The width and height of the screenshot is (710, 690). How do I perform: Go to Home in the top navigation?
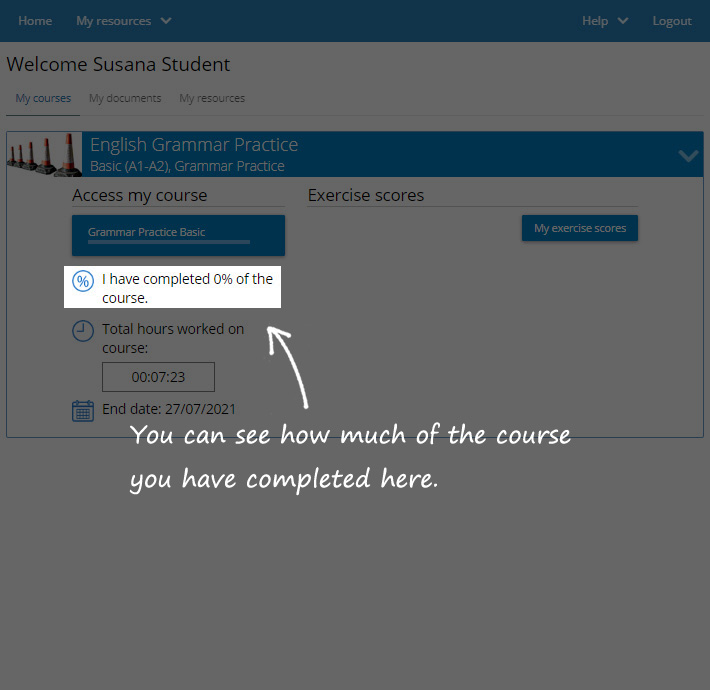coord(35,21)
